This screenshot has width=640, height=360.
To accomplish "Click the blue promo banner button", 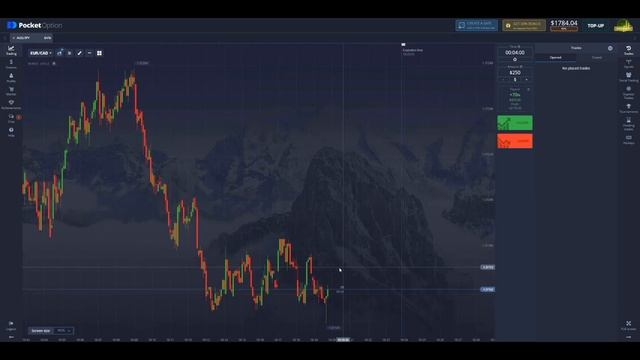I will (x=476, y=25).
